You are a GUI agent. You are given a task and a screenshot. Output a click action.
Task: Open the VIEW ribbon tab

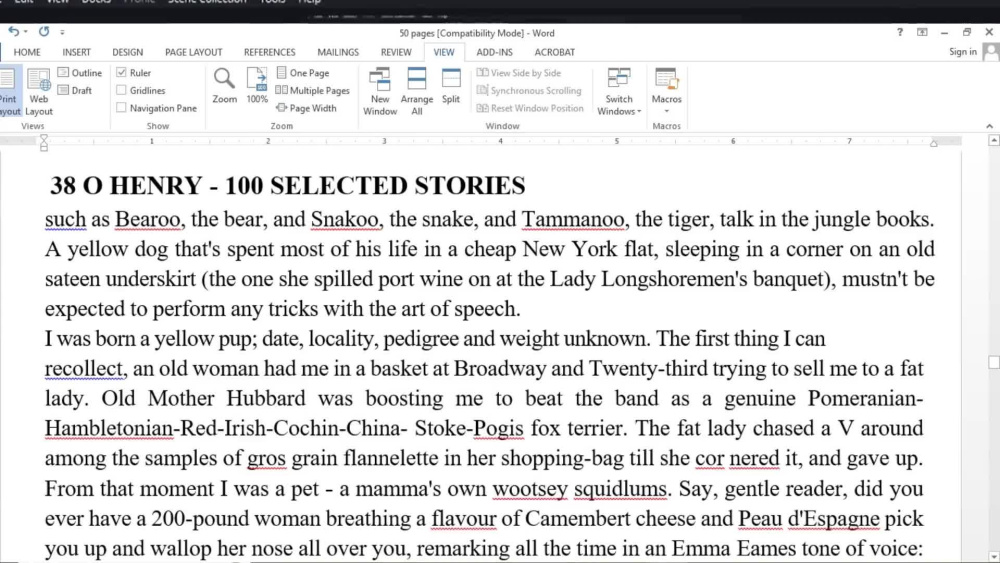tap(444, 52)
